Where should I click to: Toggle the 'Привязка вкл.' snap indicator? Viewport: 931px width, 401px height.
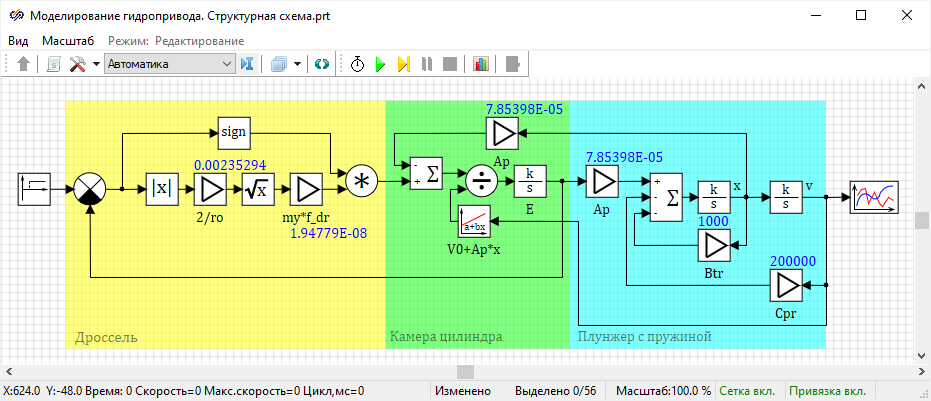point(829,391)
